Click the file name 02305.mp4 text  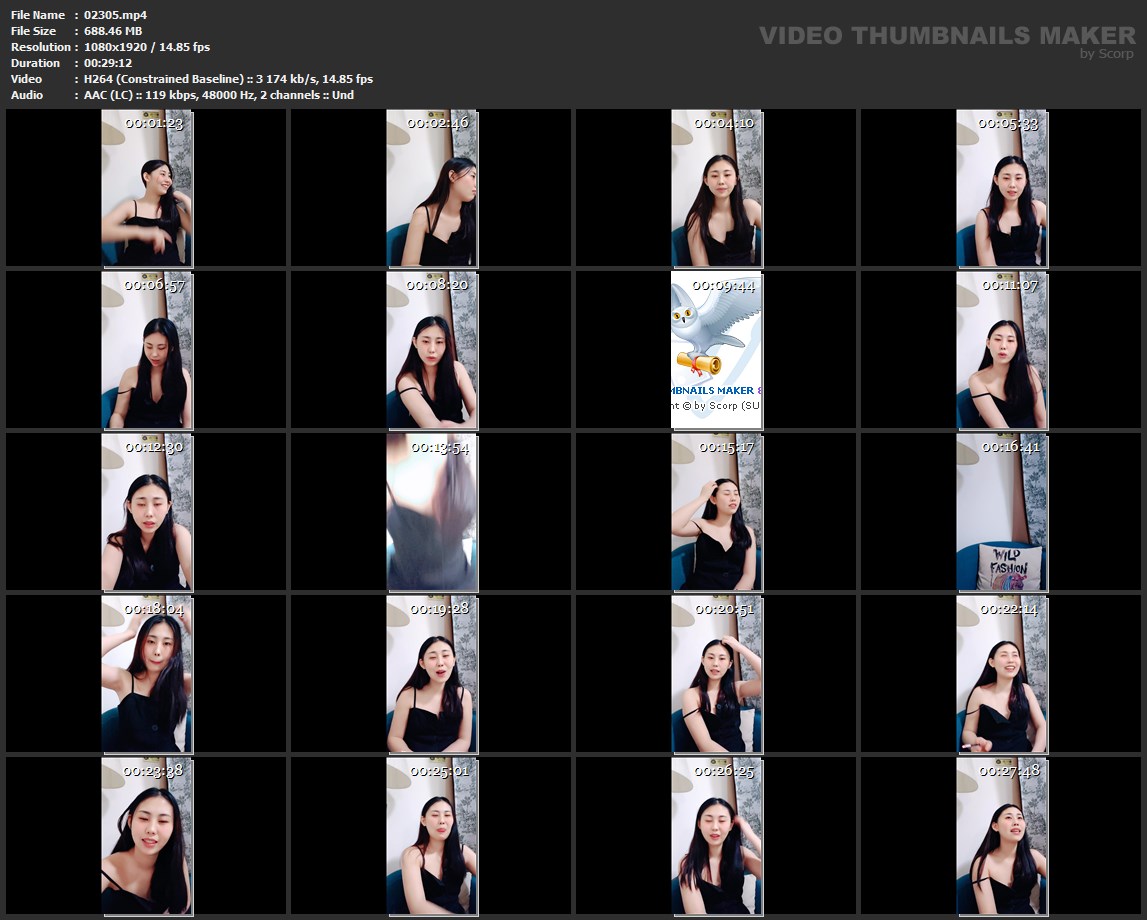point(115,15)
